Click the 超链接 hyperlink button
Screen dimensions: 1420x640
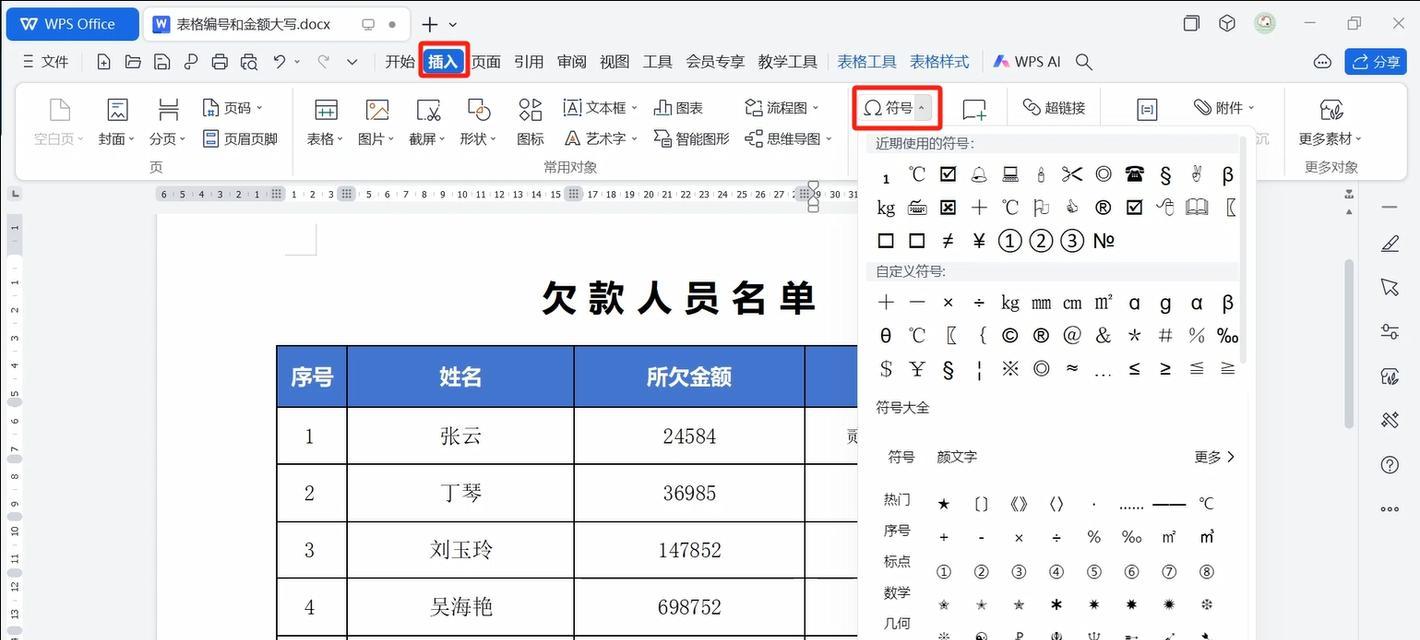point(1054,108)
